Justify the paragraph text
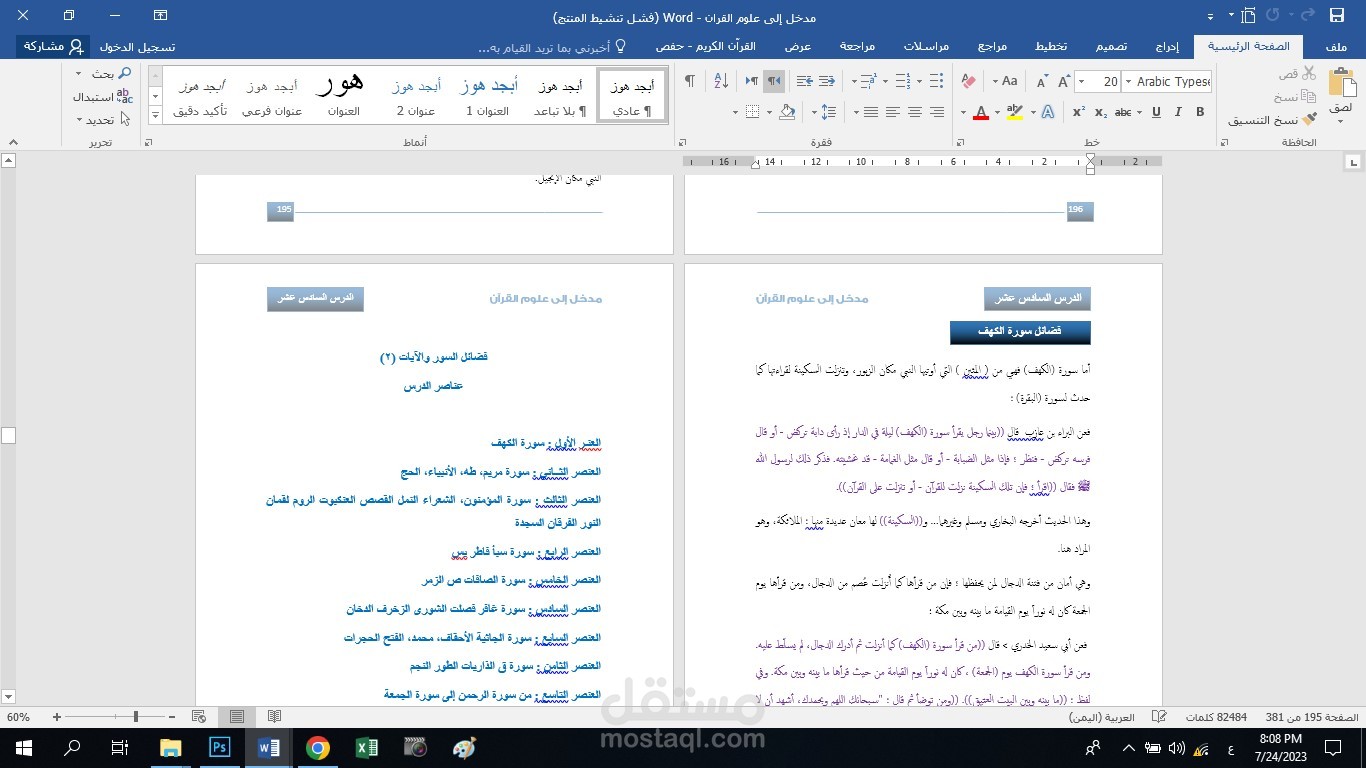The height and width of the screenshot is (768, 1366). pyautogui.click(x=871, y=112)
